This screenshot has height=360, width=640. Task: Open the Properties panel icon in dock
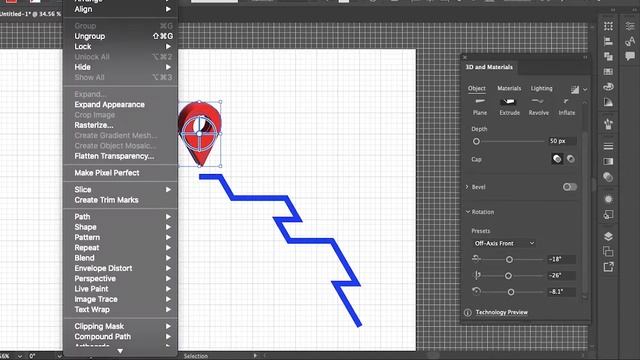tap(630, 26)
